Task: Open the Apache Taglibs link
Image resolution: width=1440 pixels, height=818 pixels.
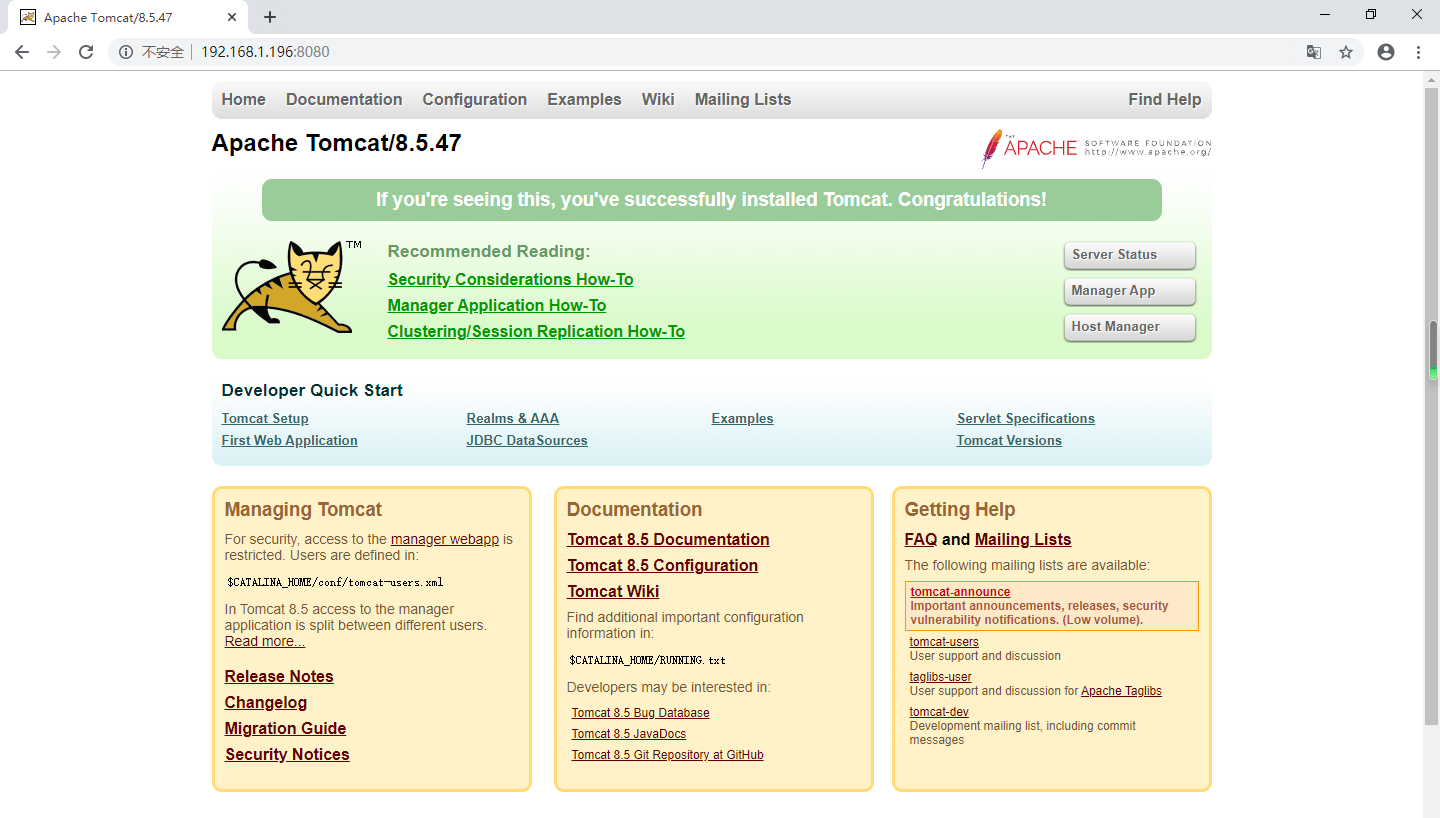Action: click(1122, 691)
